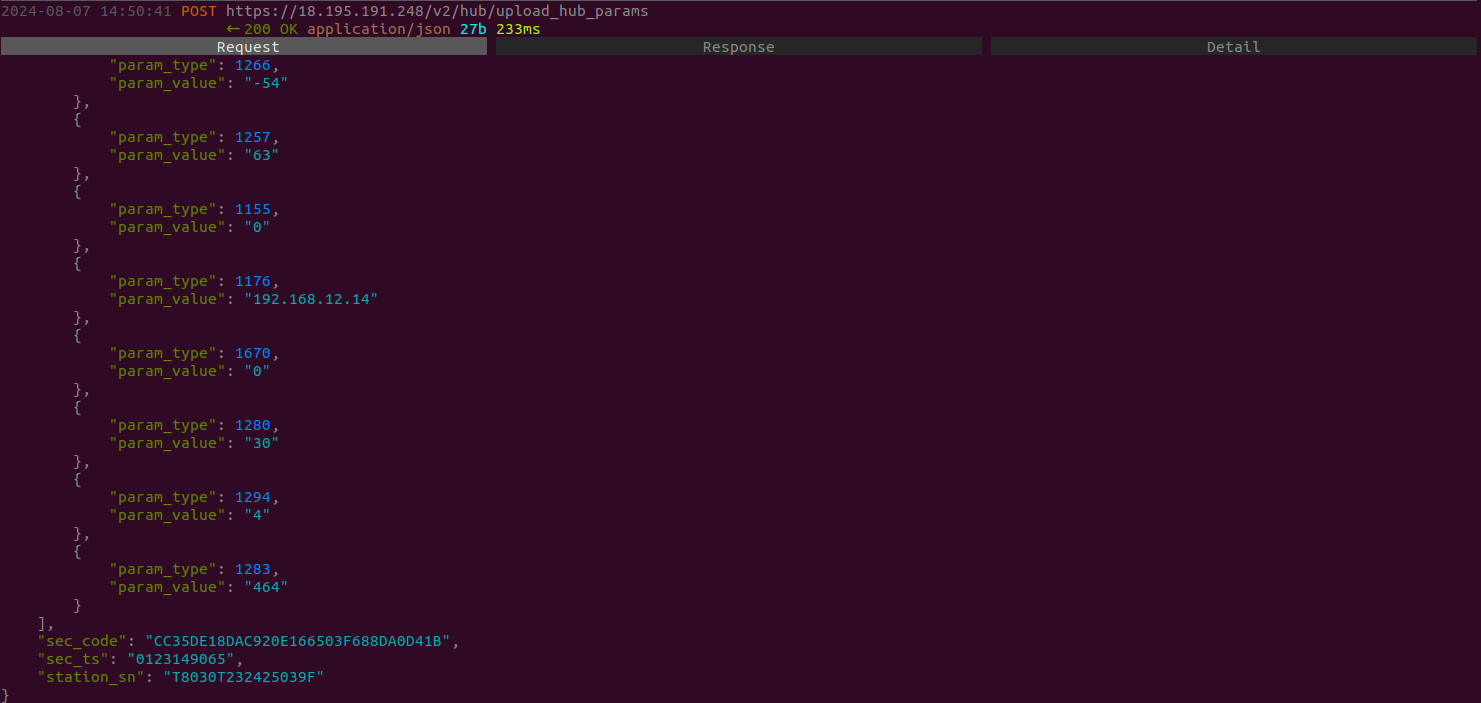Select param_value "30"
This screenshot has width=1481, height=703.
(x=261, y=443)
